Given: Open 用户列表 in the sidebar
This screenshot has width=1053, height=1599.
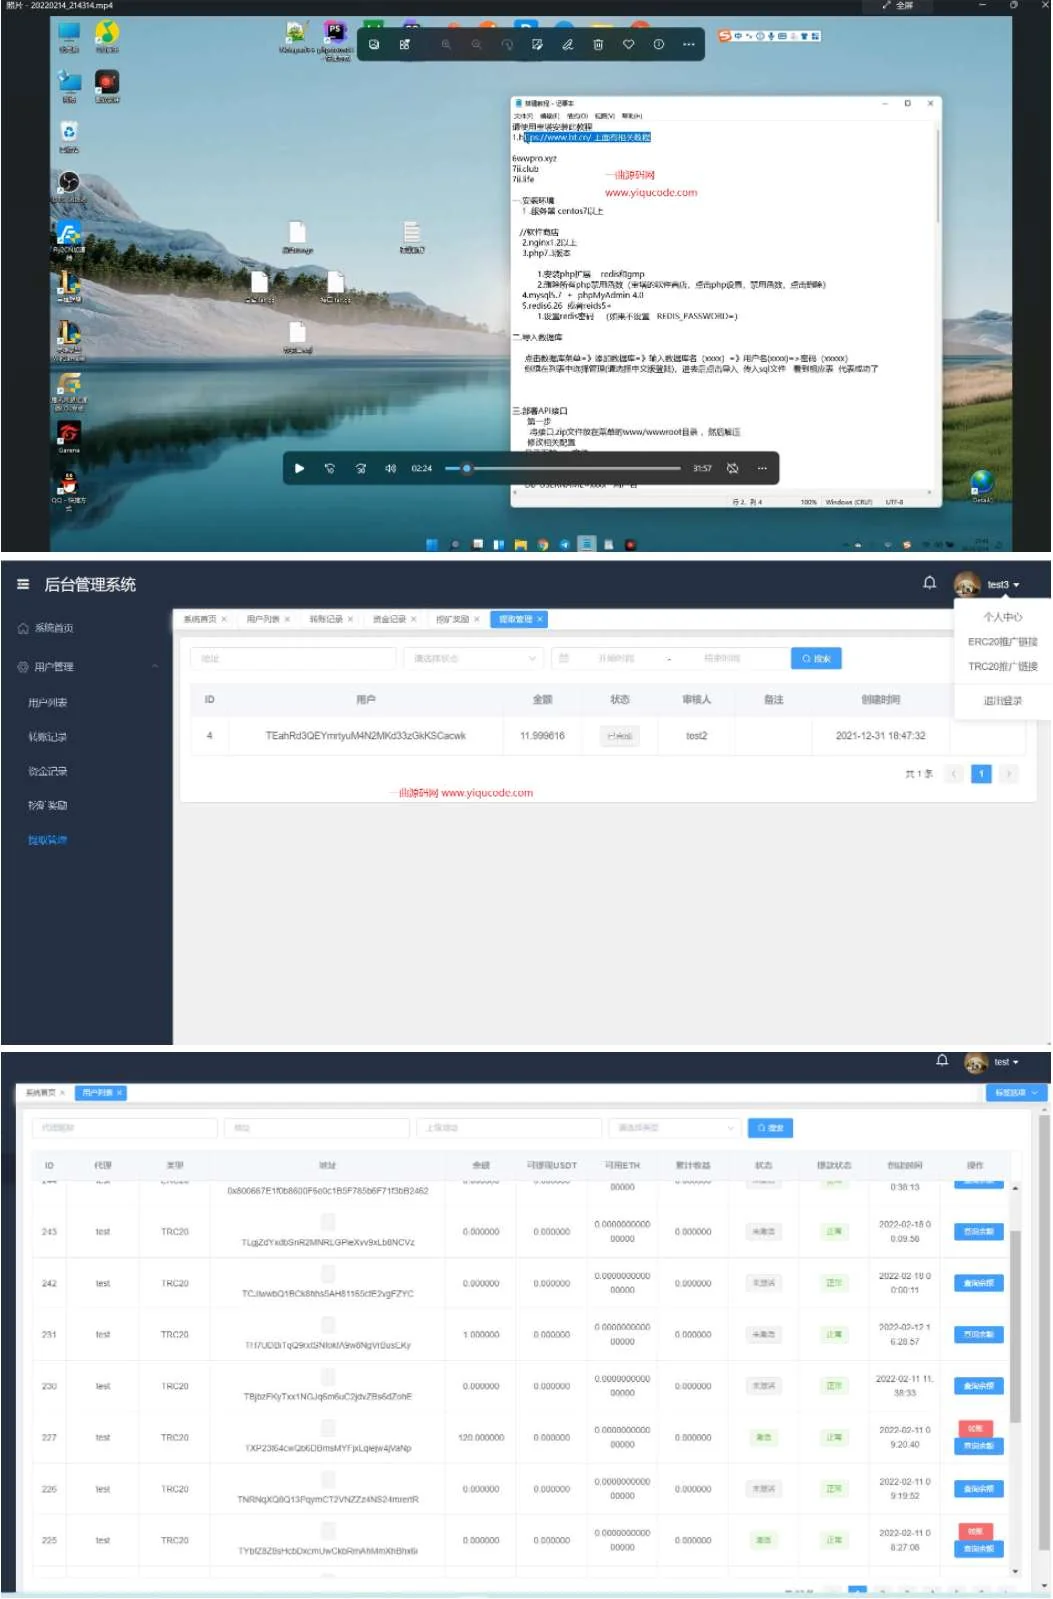Looking at the screenshot, I should 48,703.
